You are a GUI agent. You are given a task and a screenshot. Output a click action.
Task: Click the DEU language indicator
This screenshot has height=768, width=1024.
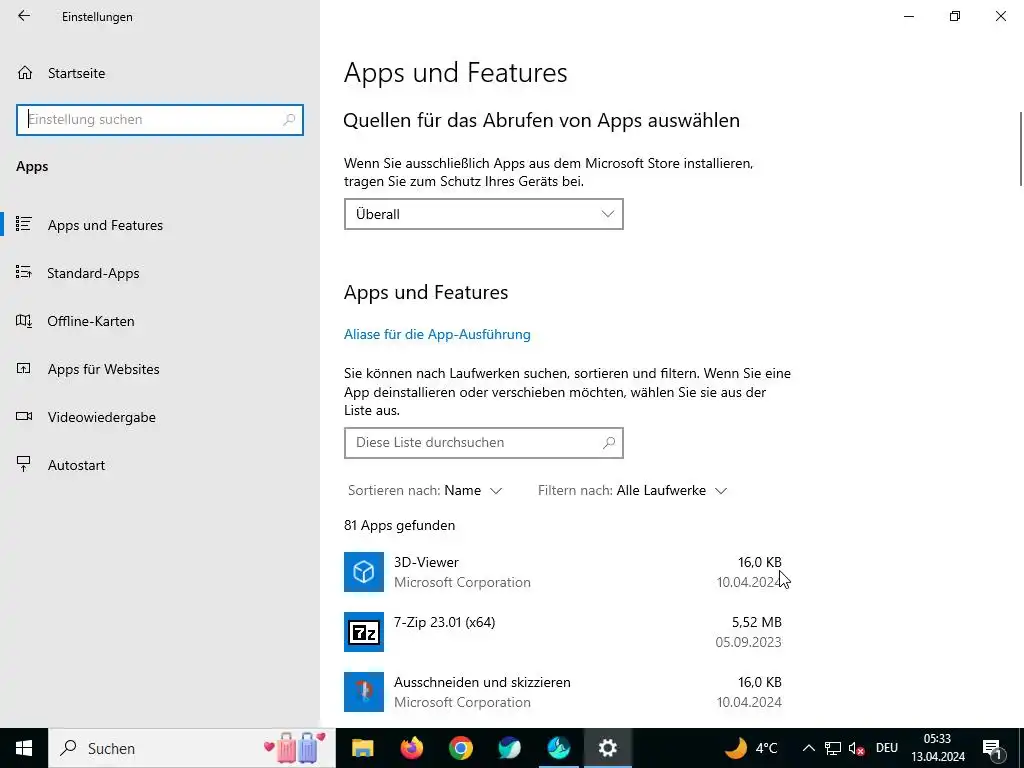(887, 748)
